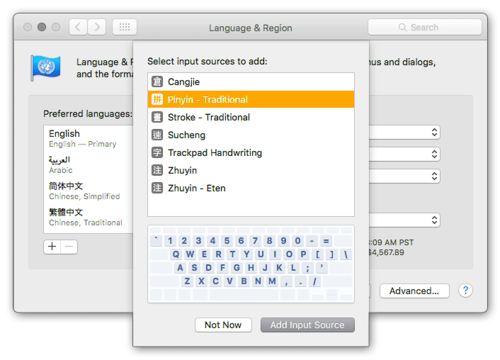Click the window close button
The width and height of the screenshot is (500, 360).
click(28, 27)
